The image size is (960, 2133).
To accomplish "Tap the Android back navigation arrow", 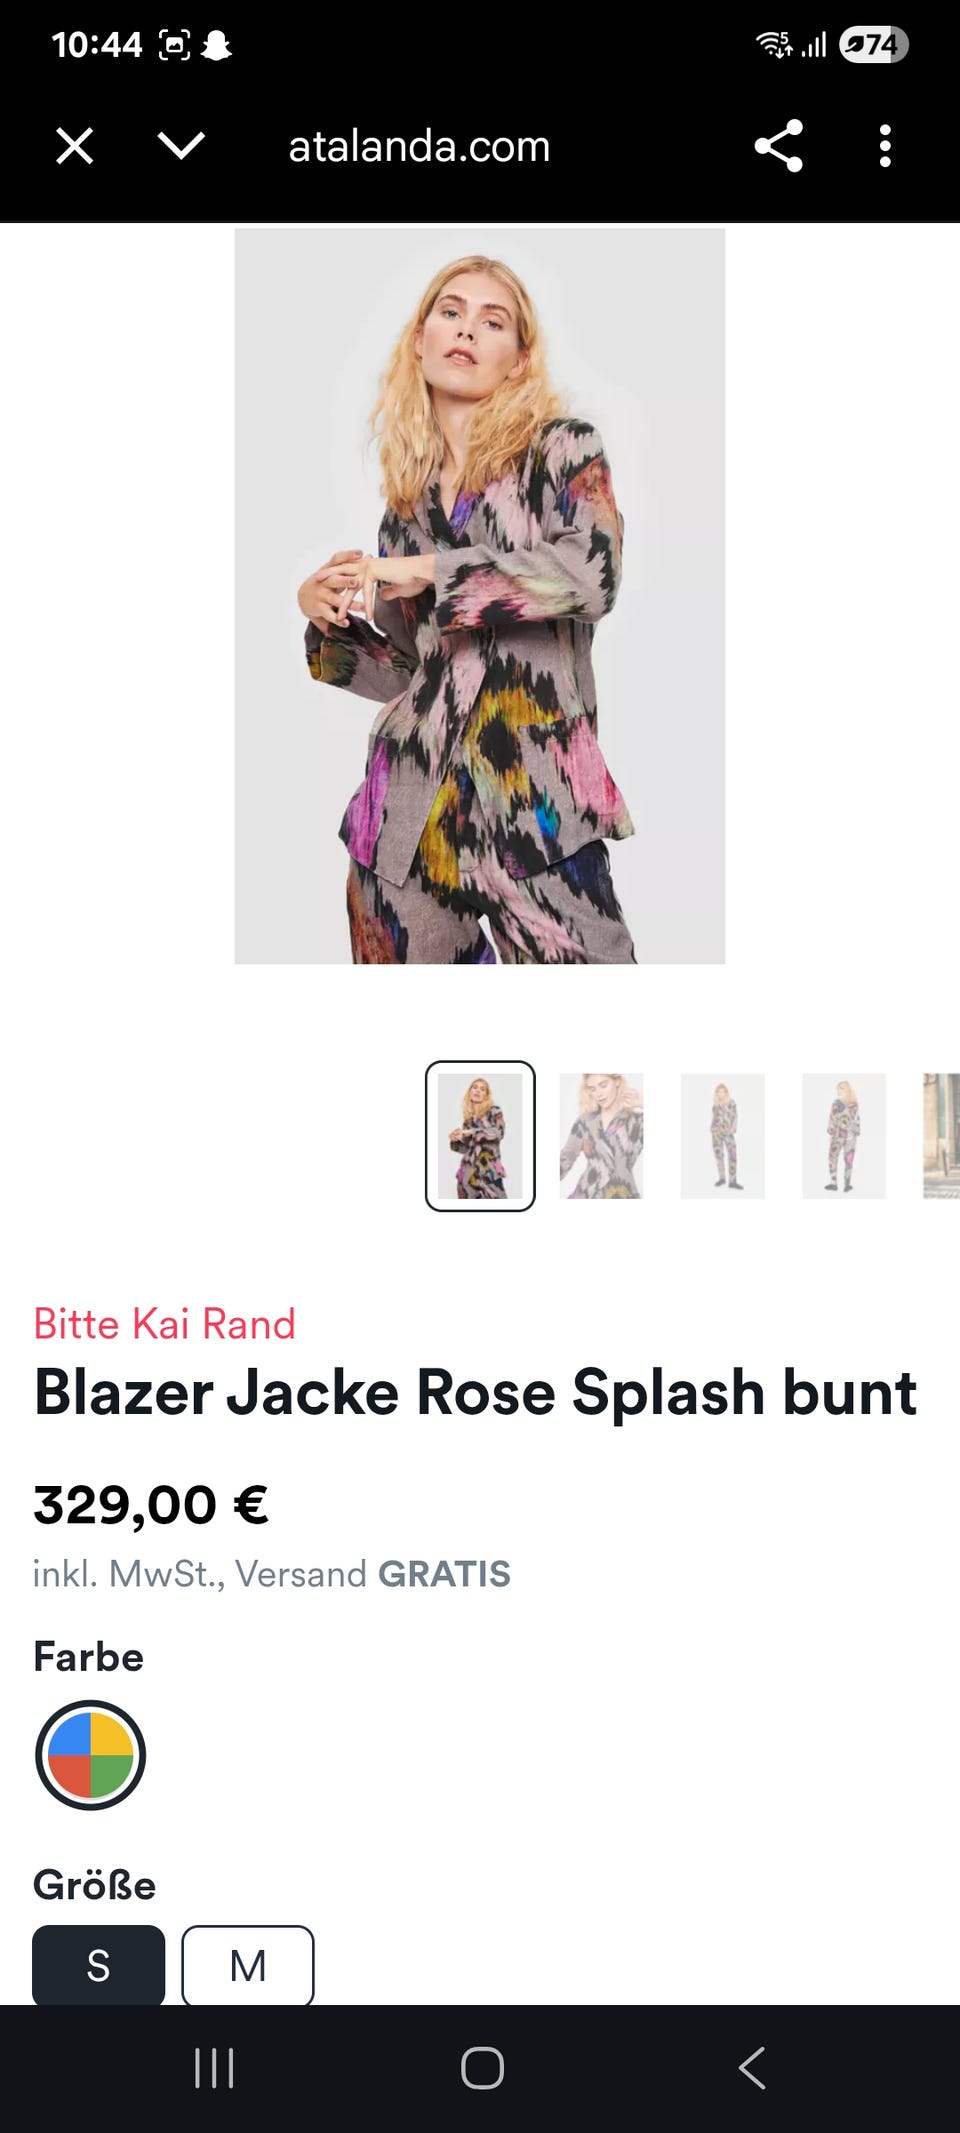I will (x=752, y=2068).
